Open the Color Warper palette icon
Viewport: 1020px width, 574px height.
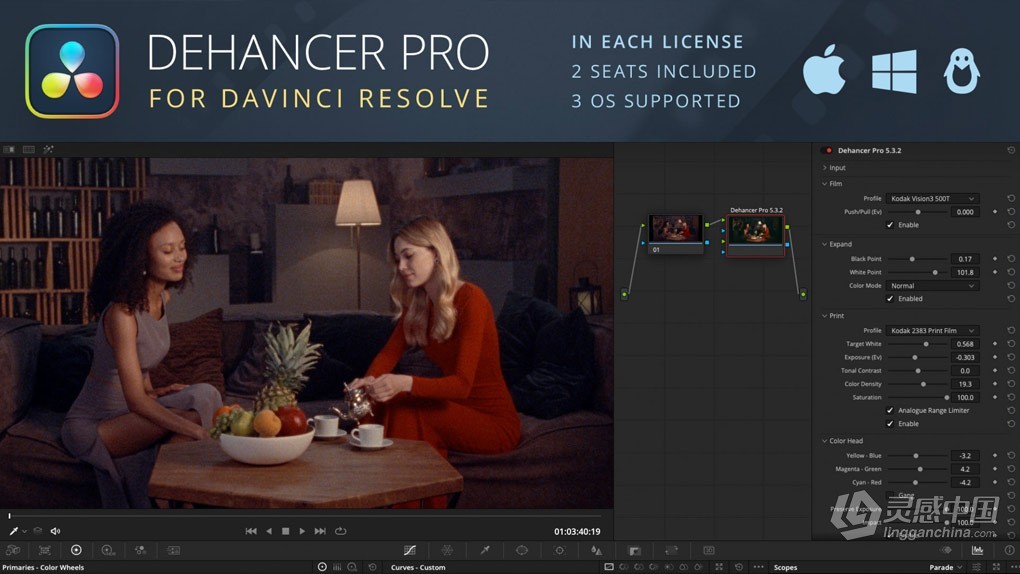448,551
